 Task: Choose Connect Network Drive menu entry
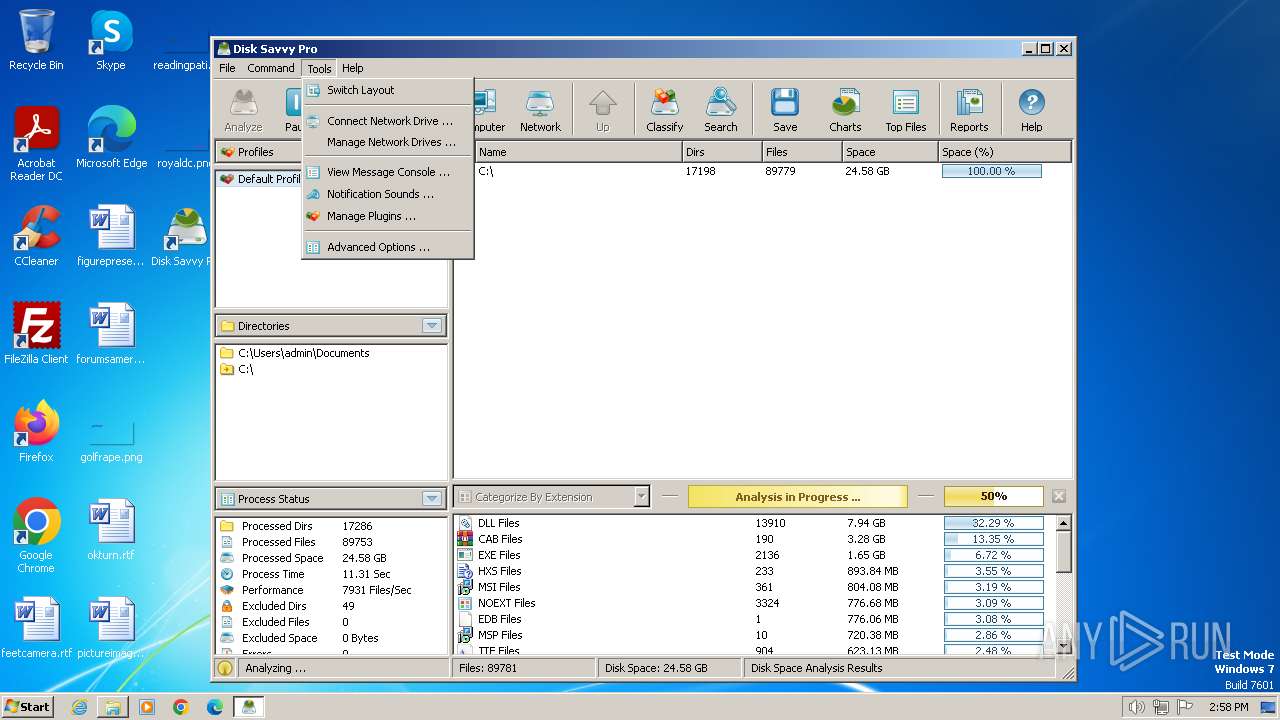(x=388, y=121)
